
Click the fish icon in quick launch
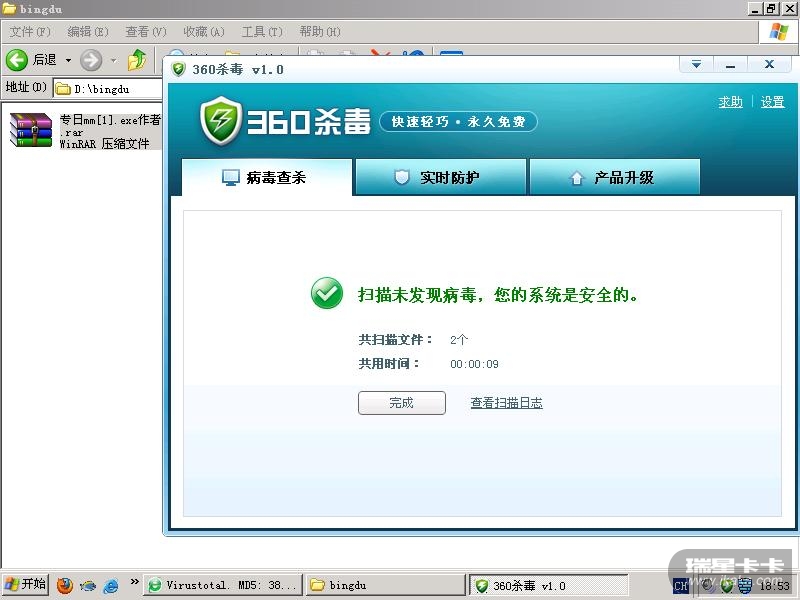88,585
